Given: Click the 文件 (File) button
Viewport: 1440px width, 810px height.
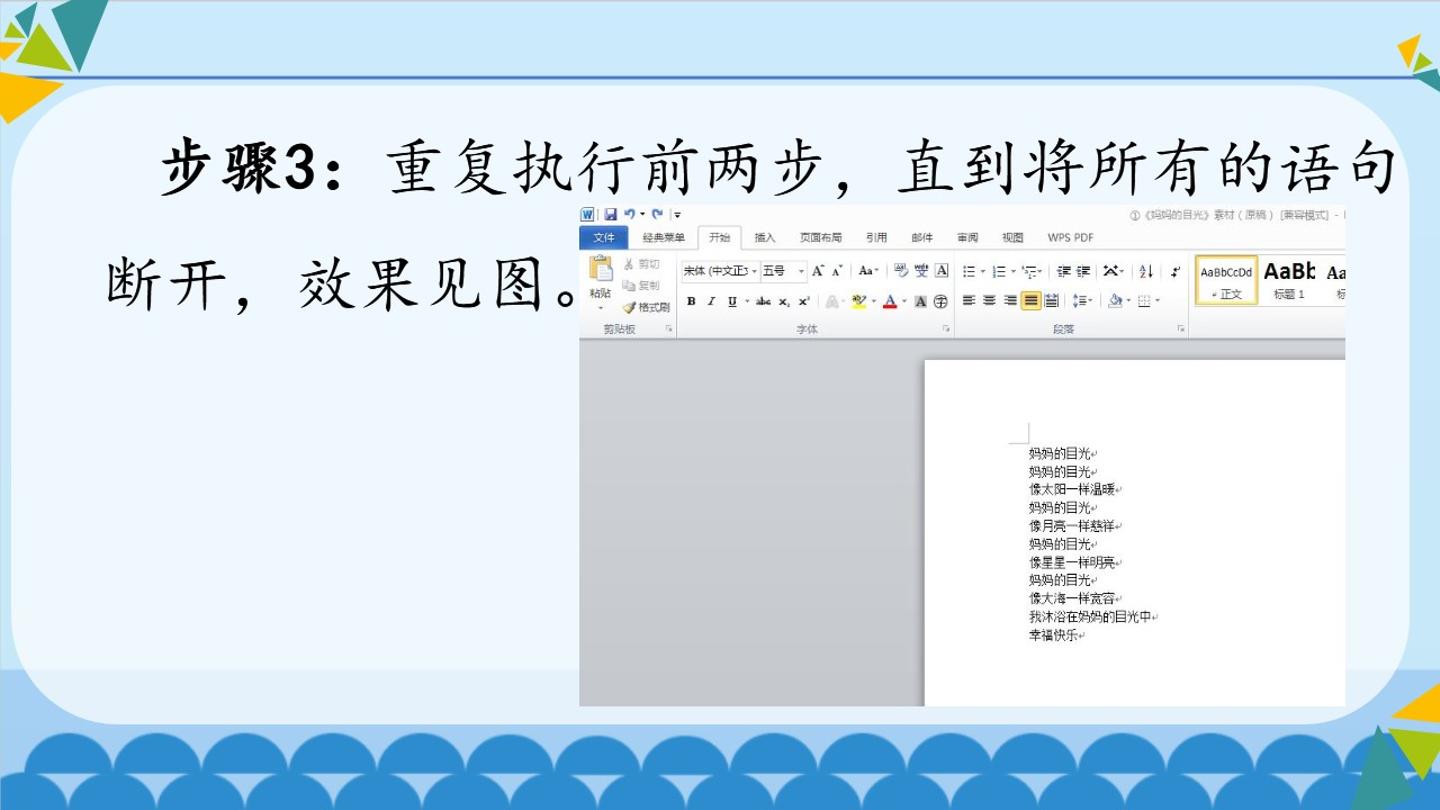Looking at the screenshot, I should 604,238.
